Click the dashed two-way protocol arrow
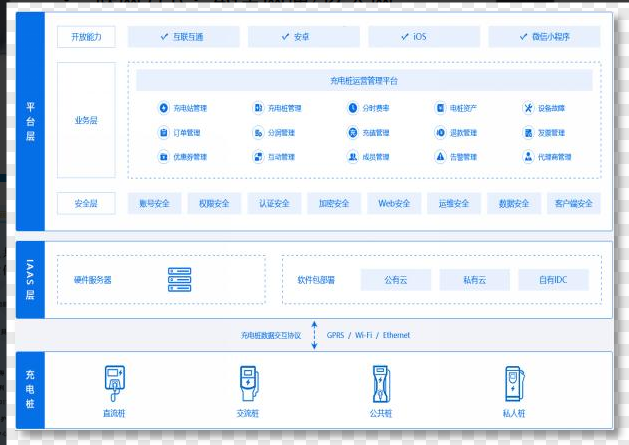 tap(314, 335)
